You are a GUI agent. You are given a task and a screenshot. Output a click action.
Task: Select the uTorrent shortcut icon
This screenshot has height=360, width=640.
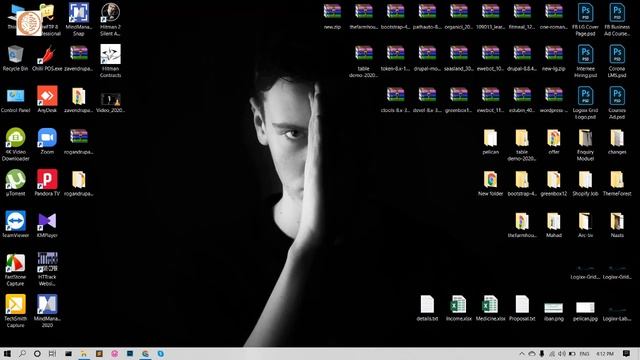tap(16, 183)
